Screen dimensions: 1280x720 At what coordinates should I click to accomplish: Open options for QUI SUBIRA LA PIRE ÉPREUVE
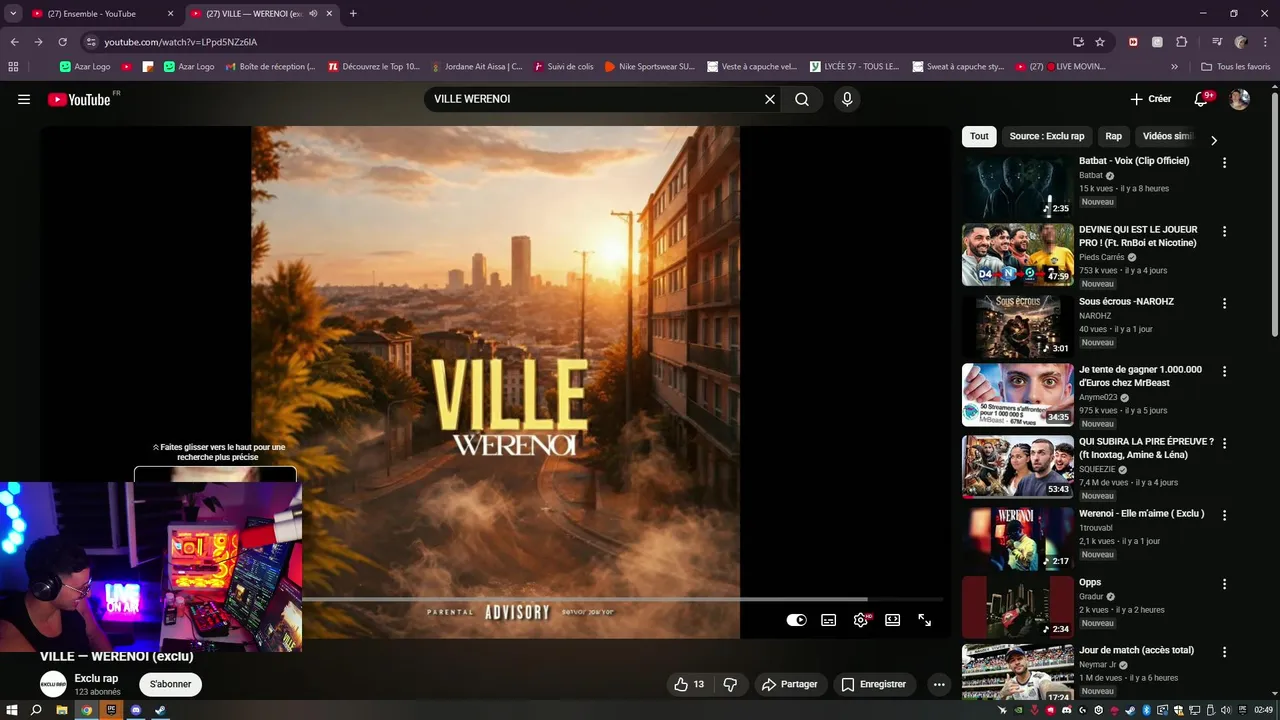pos(1224,443)
